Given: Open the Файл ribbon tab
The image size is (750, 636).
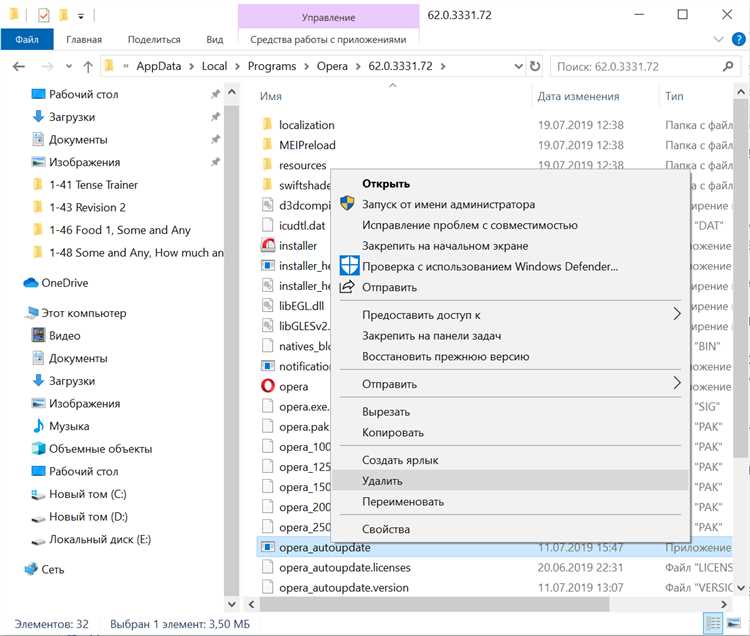Looking at the screenshot, I should pyautogui.click(x=27, y=39).
